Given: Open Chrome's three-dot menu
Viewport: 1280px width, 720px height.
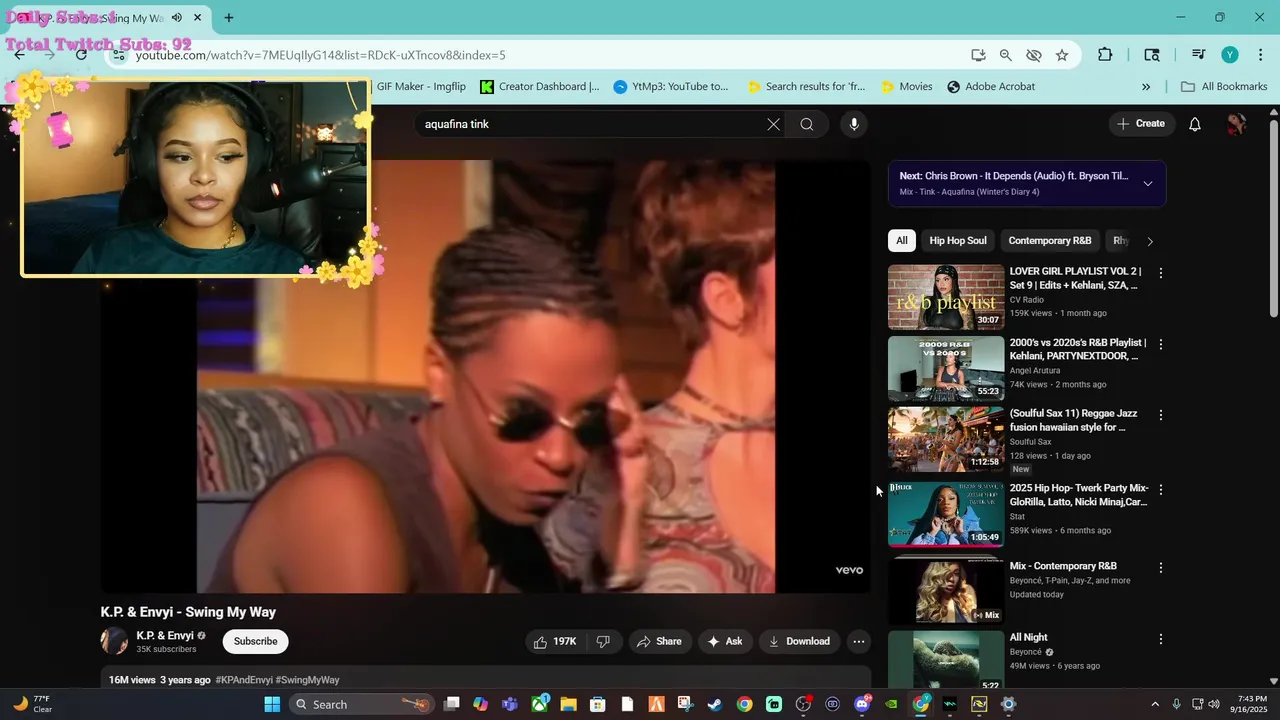Looking at the screenshot, I should tap(1260, 55).
